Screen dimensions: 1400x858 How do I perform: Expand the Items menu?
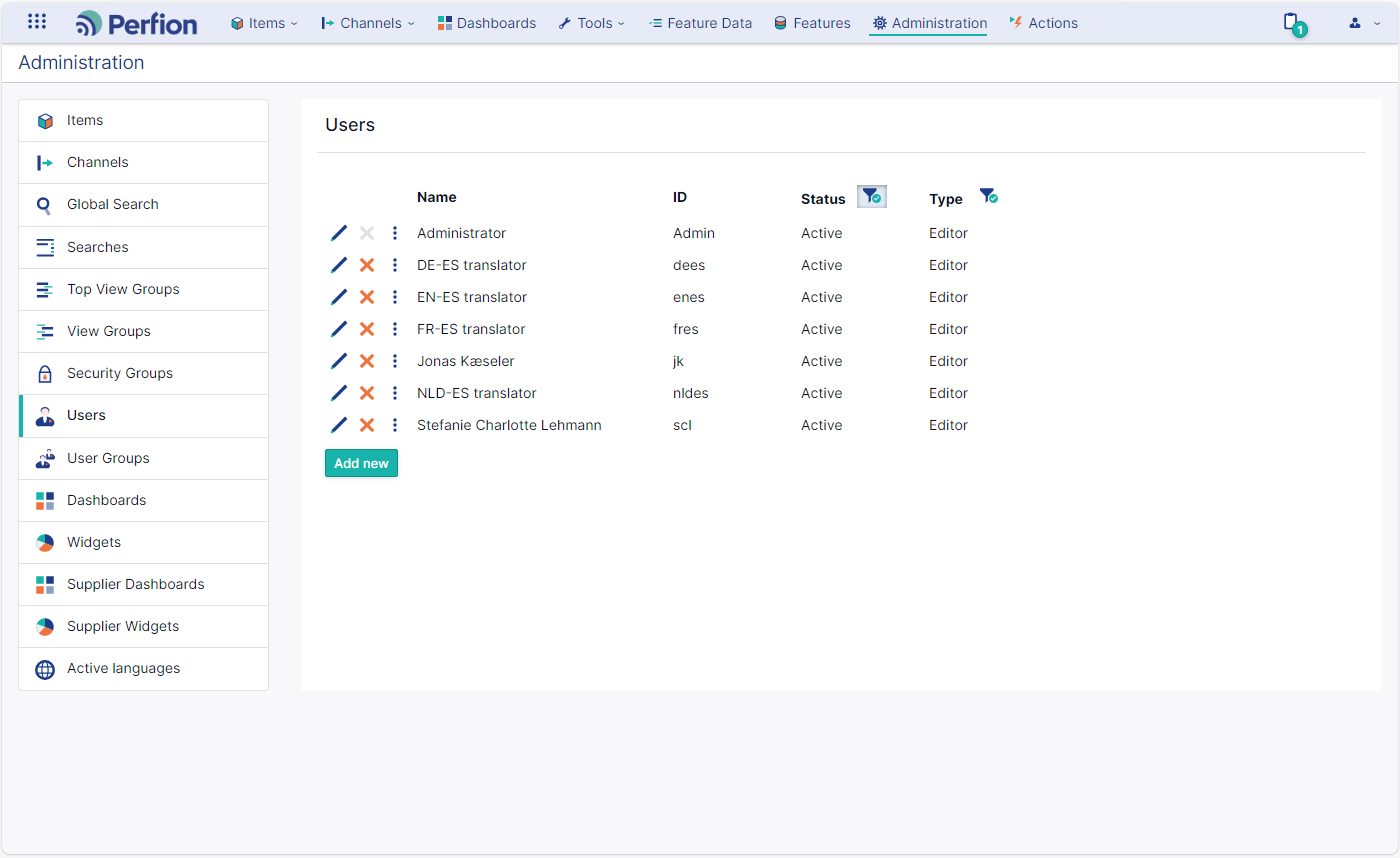(x=264, y=23)
